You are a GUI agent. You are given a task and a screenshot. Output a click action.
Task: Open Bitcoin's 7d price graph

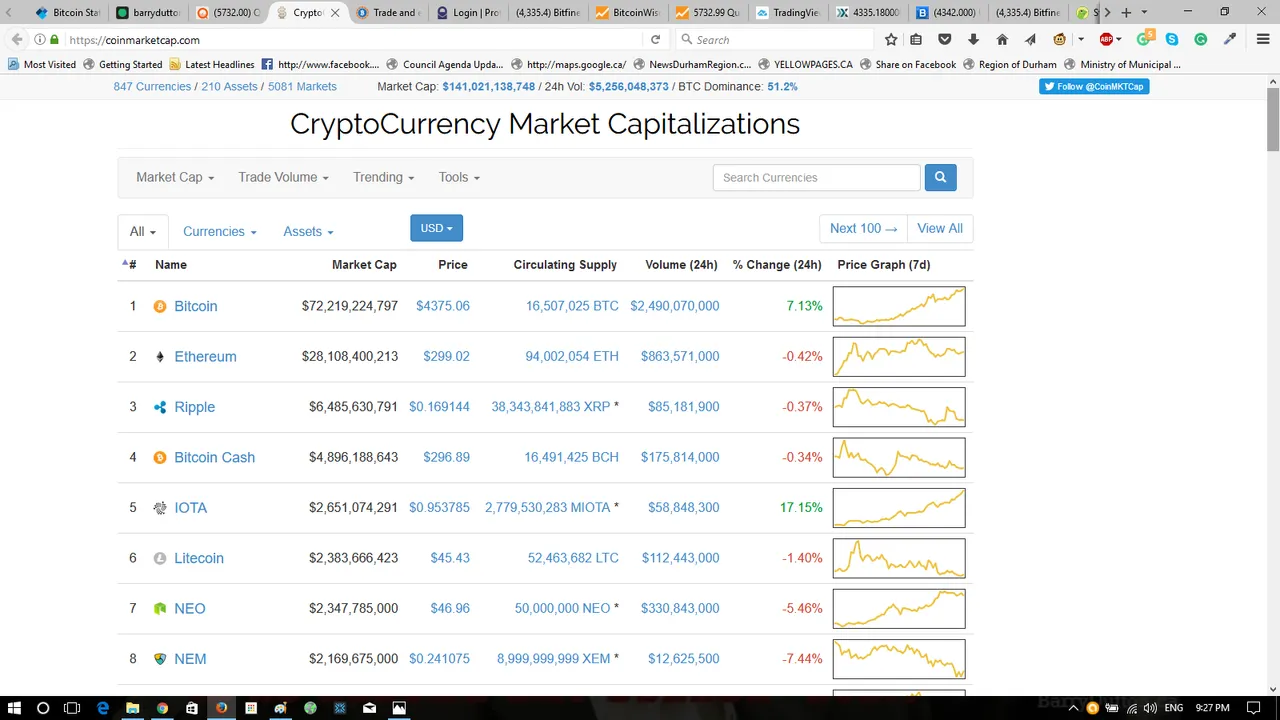899,306
